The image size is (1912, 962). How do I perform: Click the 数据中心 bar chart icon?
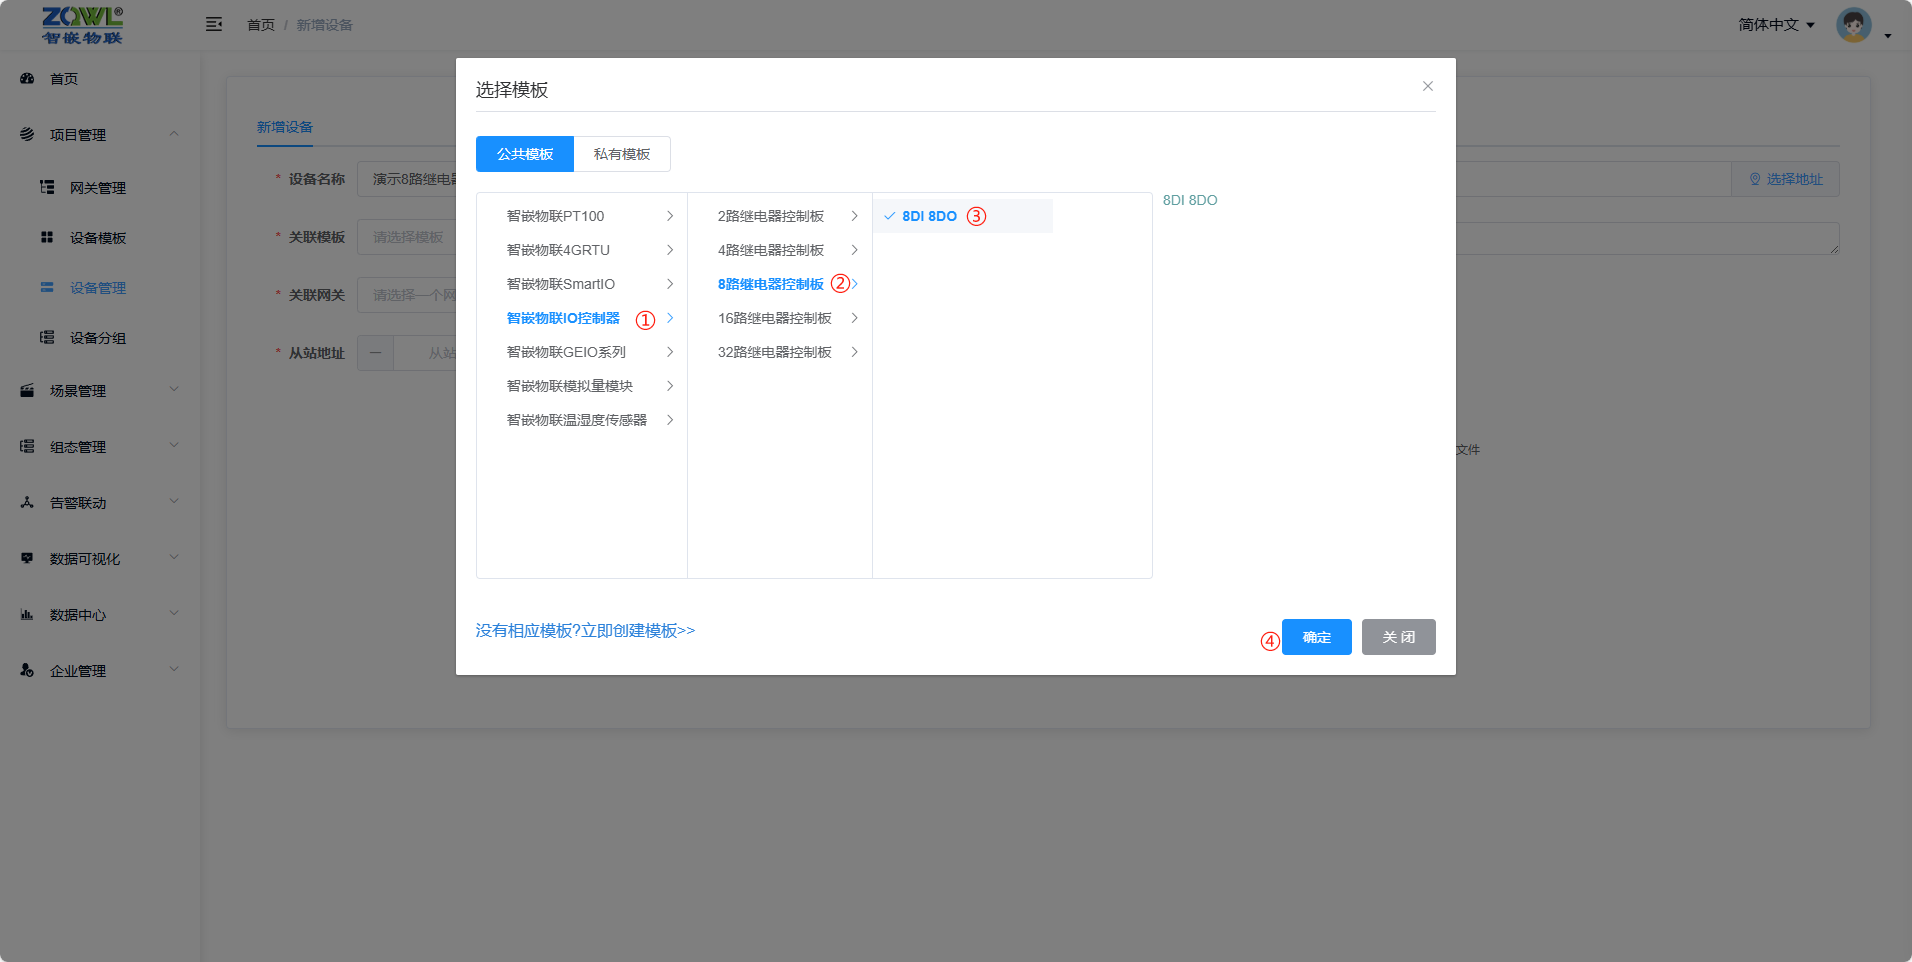(27, 614)
